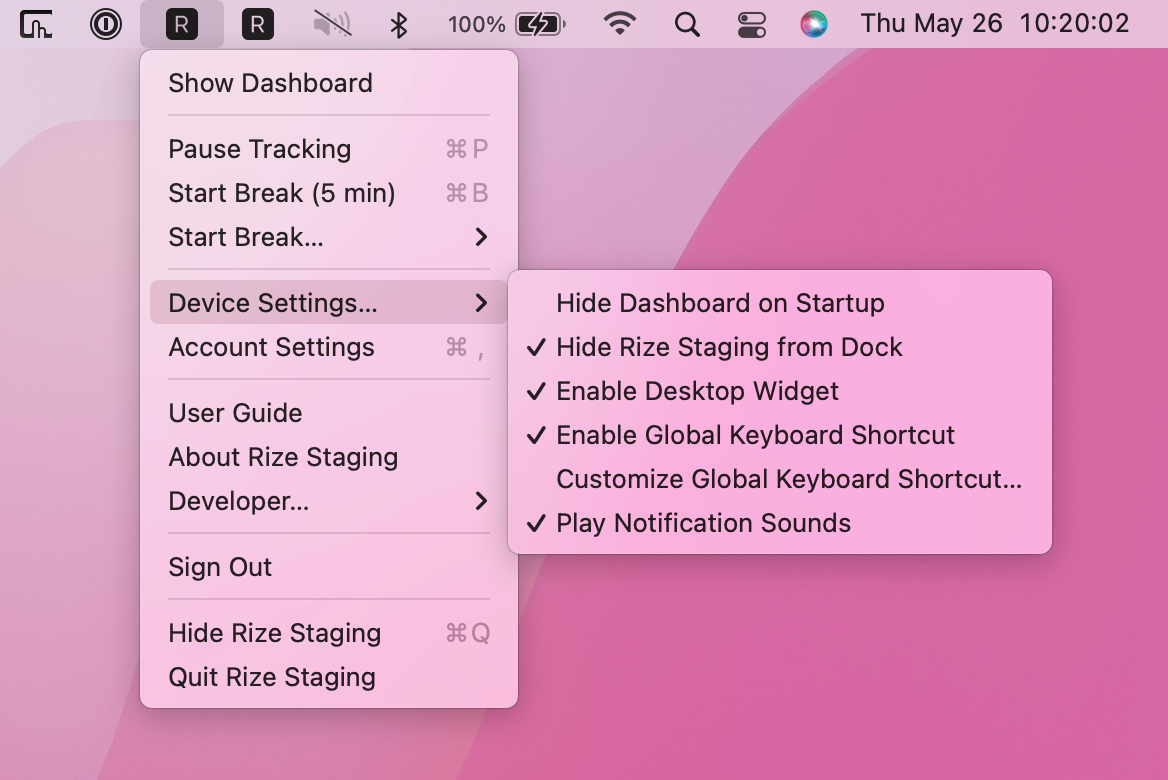Click the battery status icon
The image size is (1168, 780).
541,25
